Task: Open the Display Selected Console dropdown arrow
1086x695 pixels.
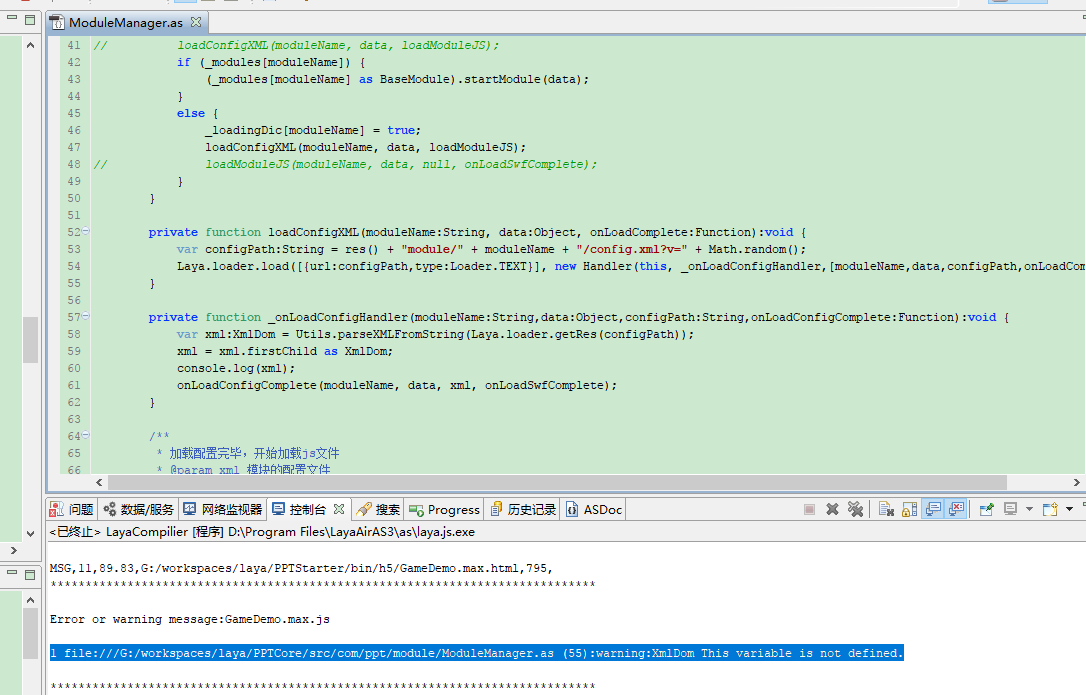Action: coord(1029,509)
